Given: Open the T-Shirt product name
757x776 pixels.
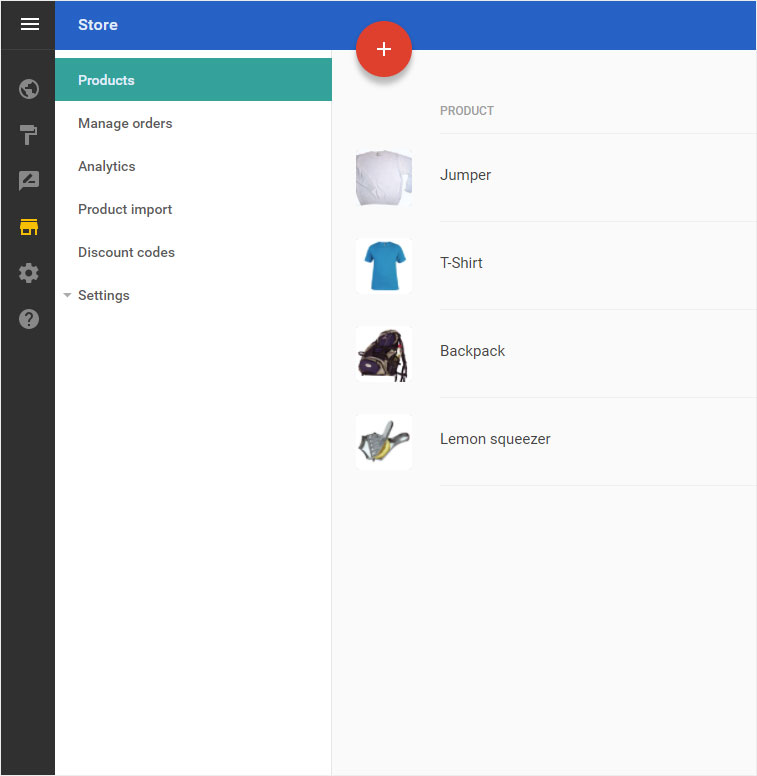Looking at the screenshot, I should (x=461, y=263).
